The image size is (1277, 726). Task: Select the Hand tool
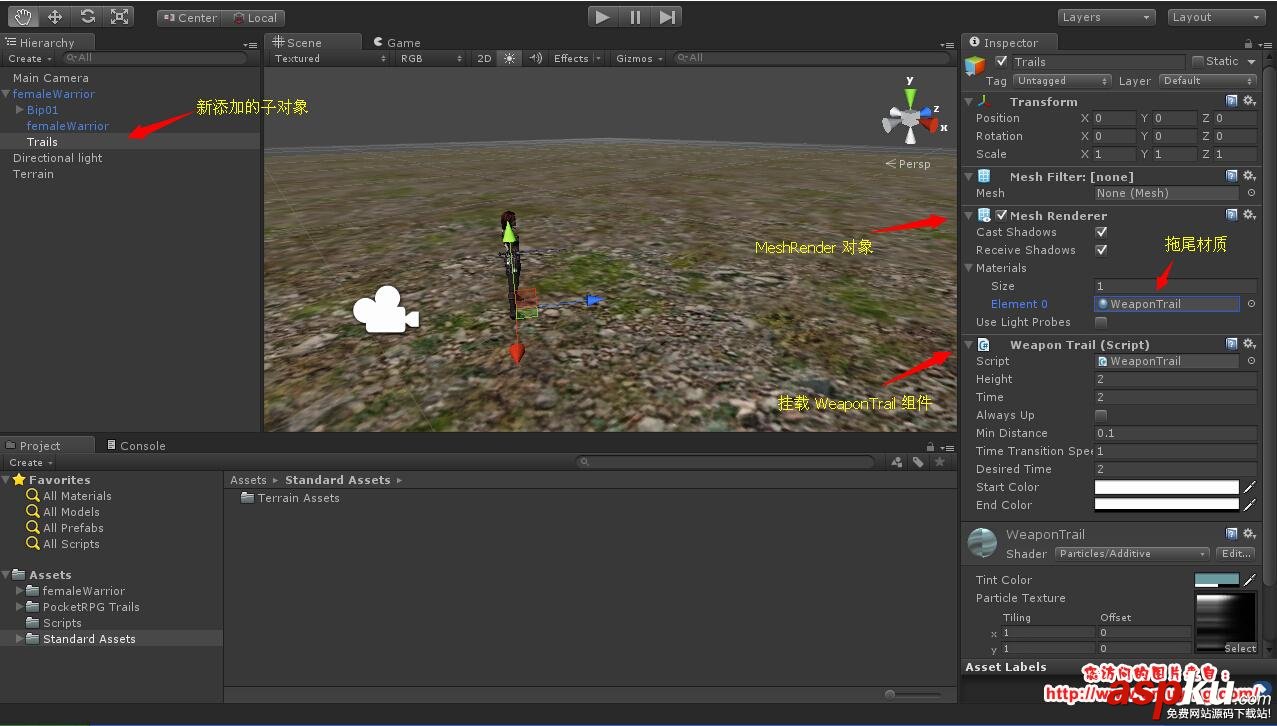23,17
